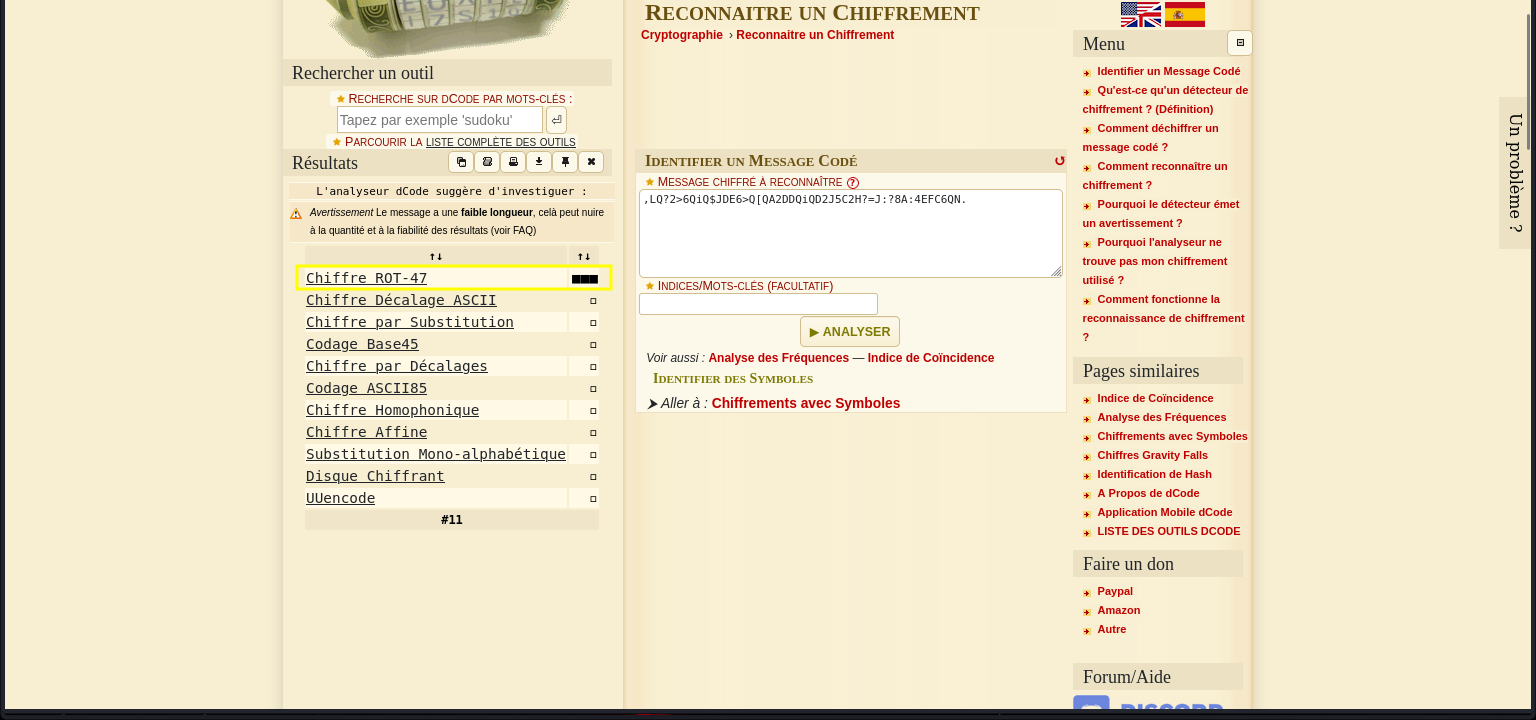This screenshot has width=1536, height=720.
Task: Clear results with the X icon
Action: [591, 162]
